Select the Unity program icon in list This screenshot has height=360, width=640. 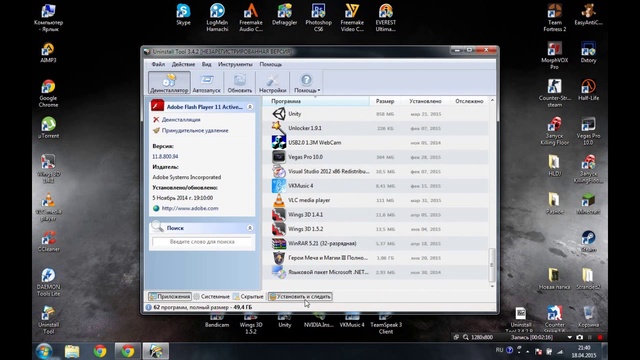(x=279, y=114)
